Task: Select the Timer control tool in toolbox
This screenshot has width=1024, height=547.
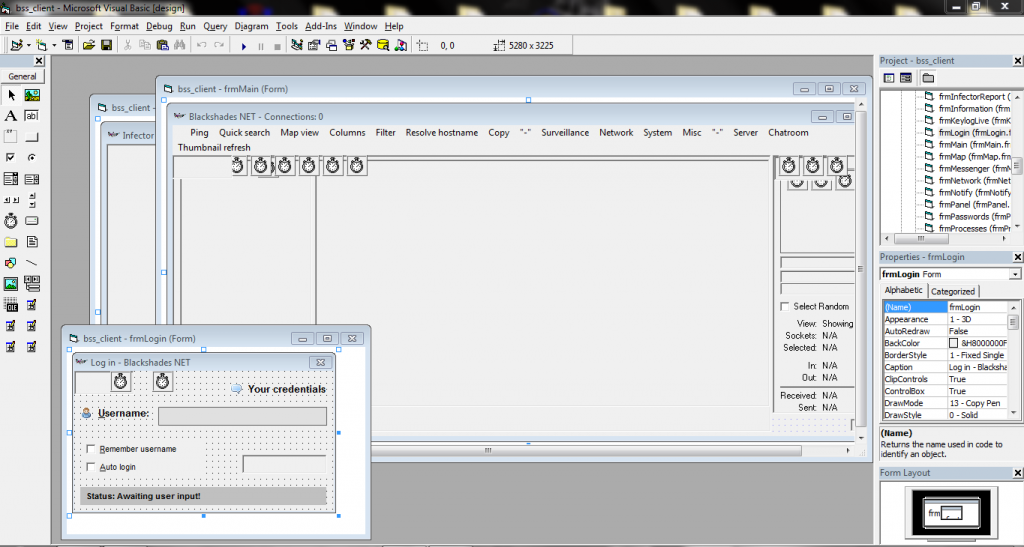Action: 10,221
